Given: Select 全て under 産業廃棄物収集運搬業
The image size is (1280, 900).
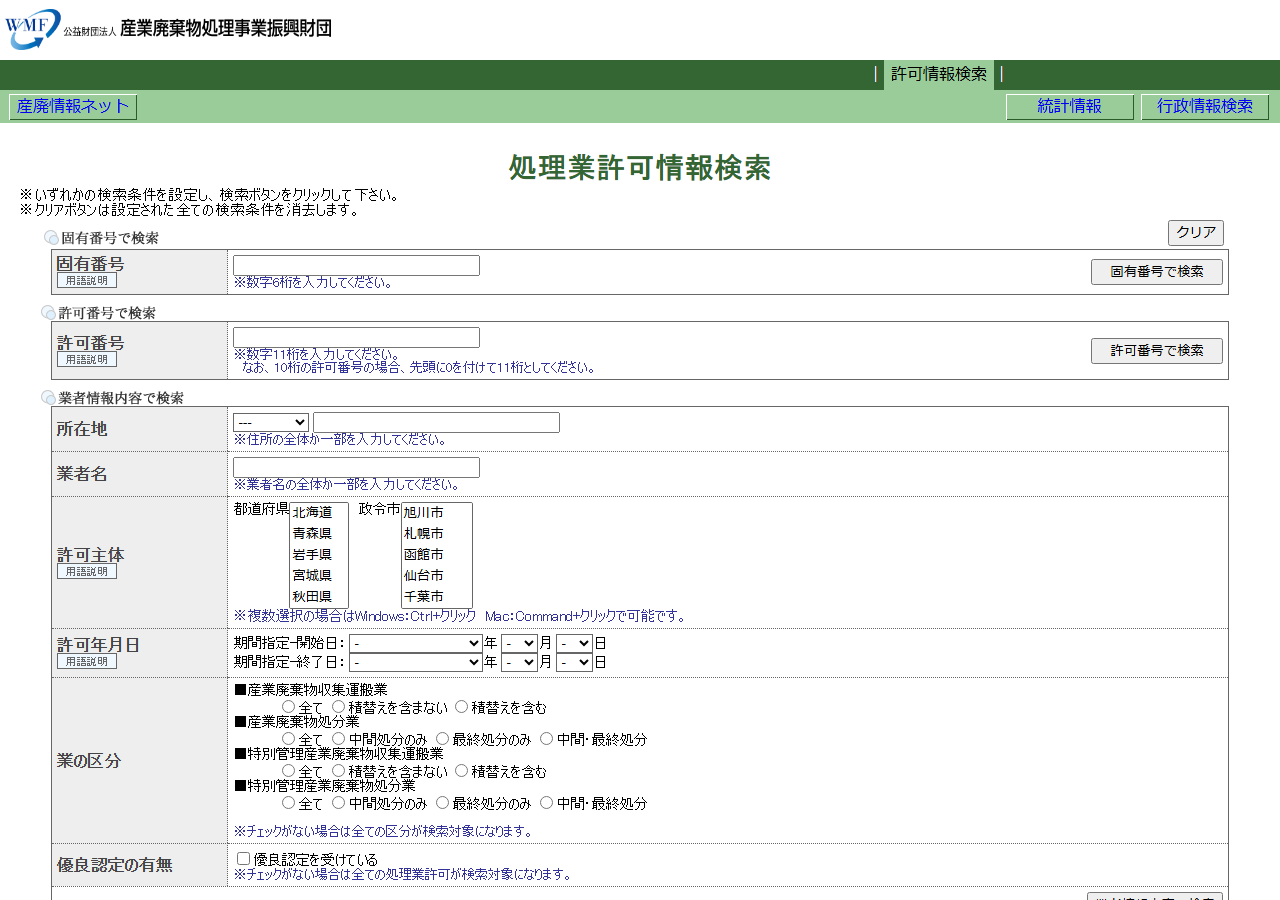Looking at the screenshot, I should tap(289, 707).
